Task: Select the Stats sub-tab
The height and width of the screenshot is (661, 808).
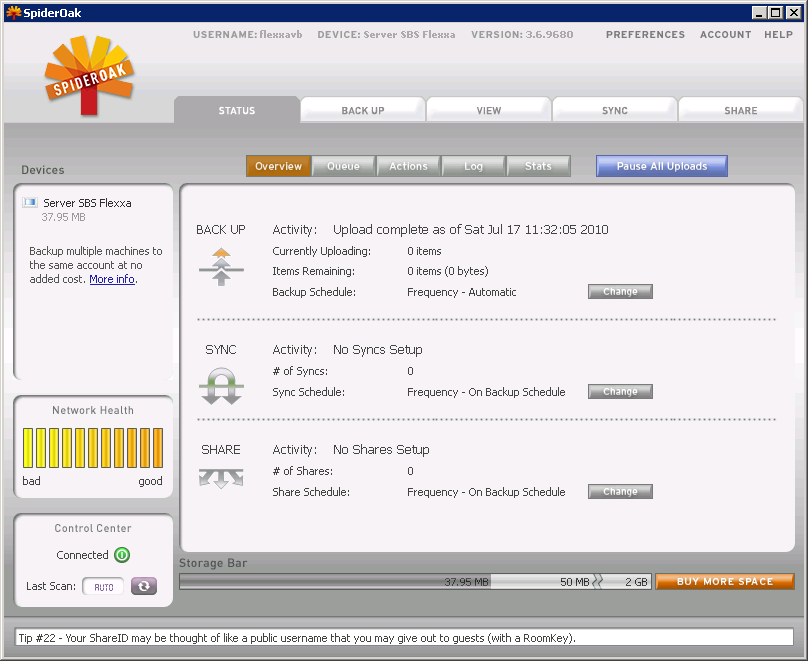Action: [538, 166]
